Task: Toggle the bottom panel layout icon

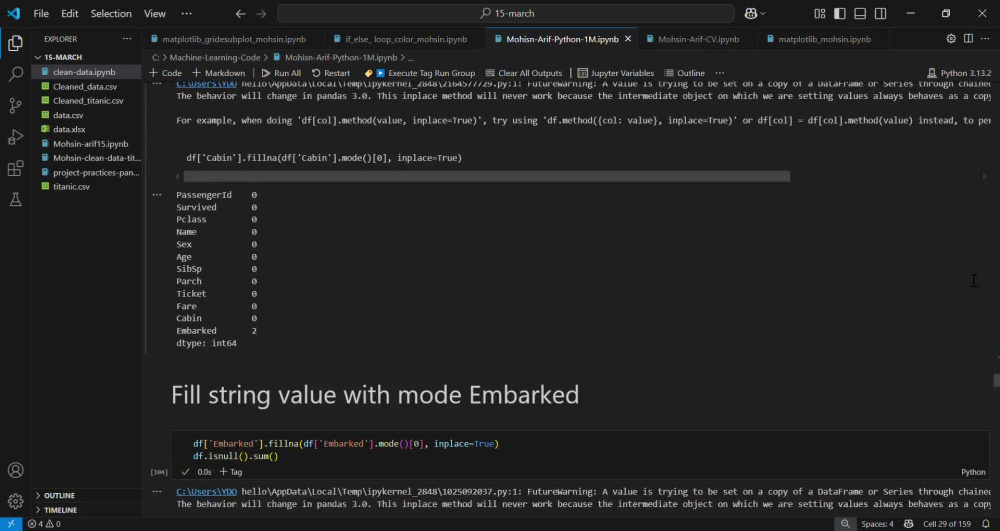Action: 860,13
